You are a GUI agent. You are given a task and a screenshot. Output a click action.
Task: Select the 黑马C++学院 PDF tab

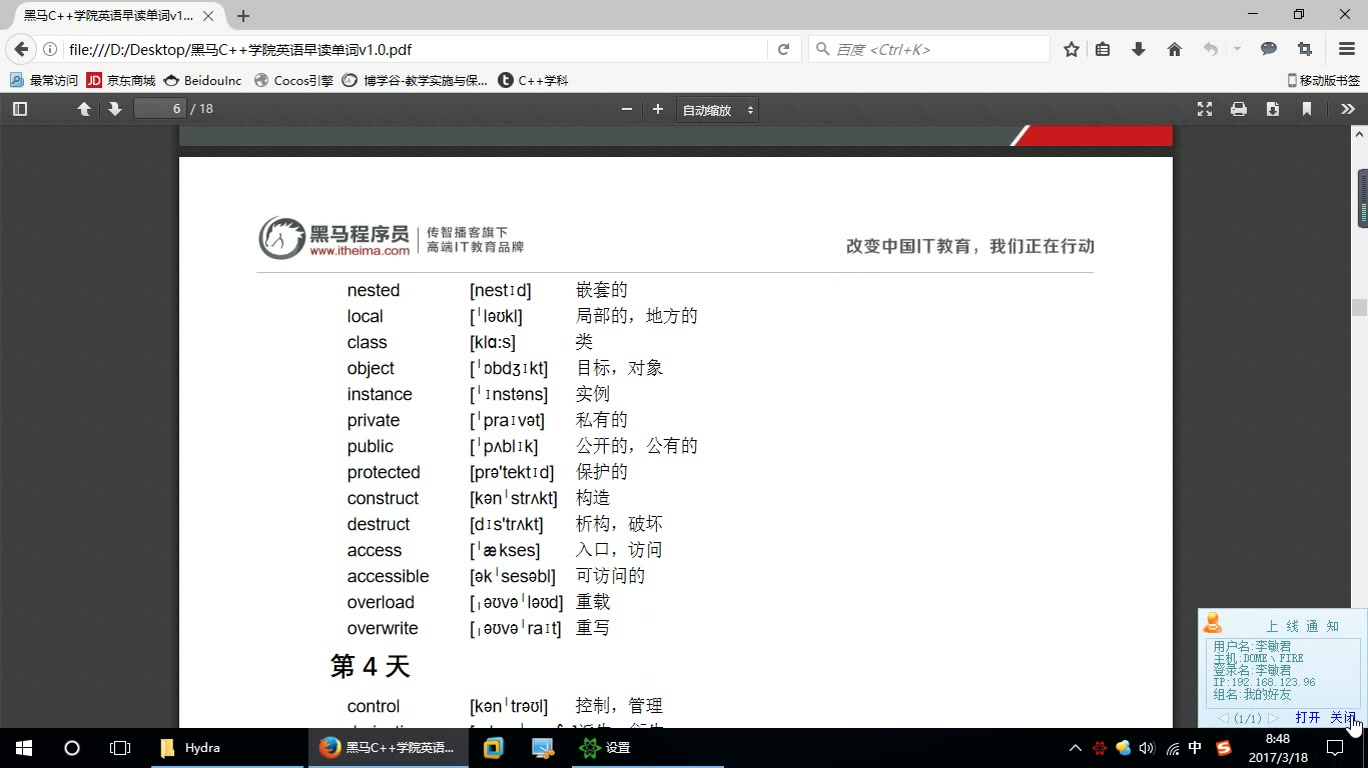coord(110,16)
